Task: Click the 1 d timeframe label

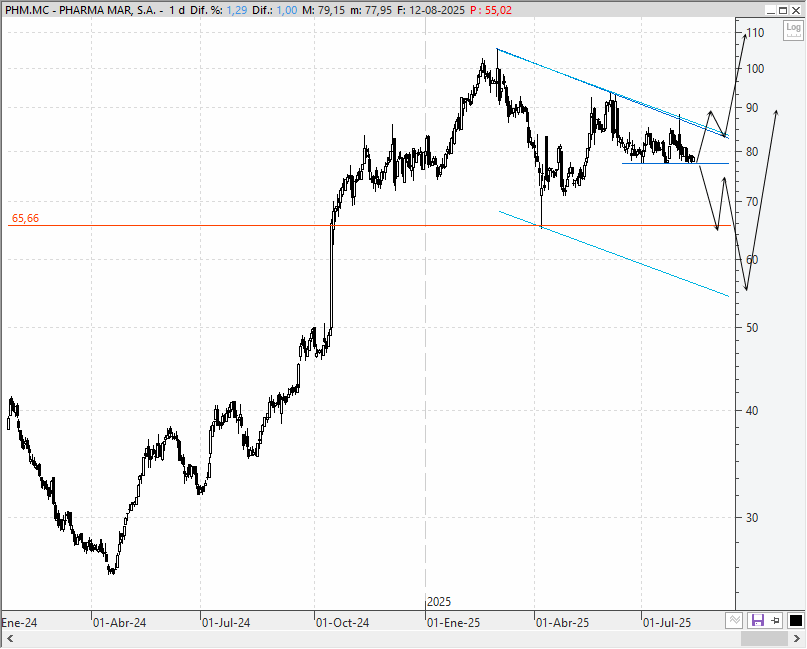Action: [177, 10]
